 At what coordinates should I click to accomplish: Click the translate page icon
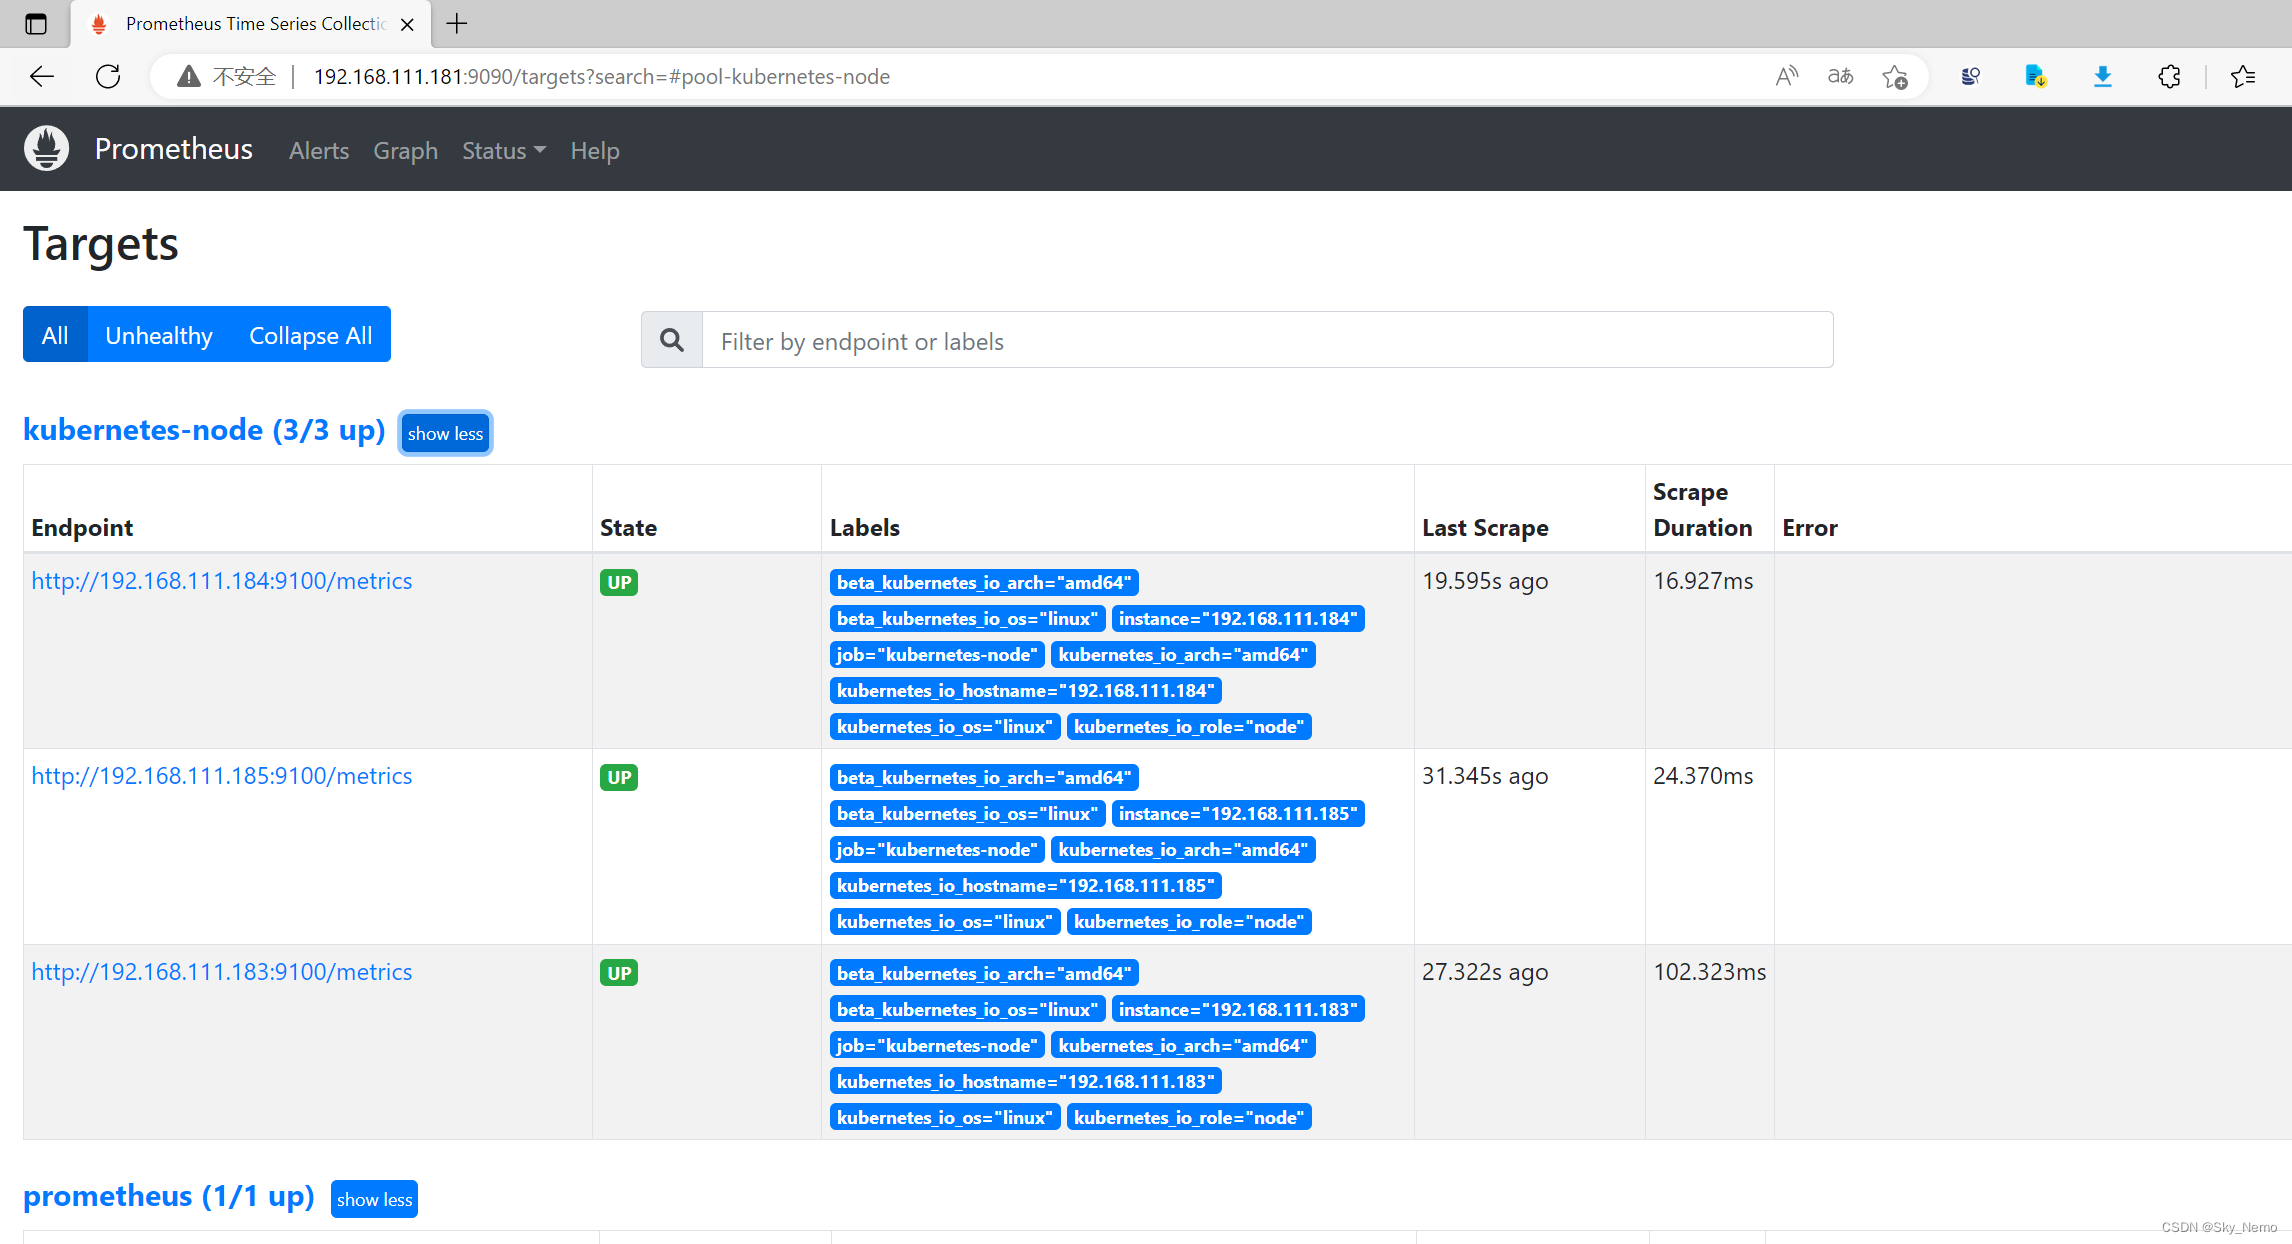coord(1840,77)
